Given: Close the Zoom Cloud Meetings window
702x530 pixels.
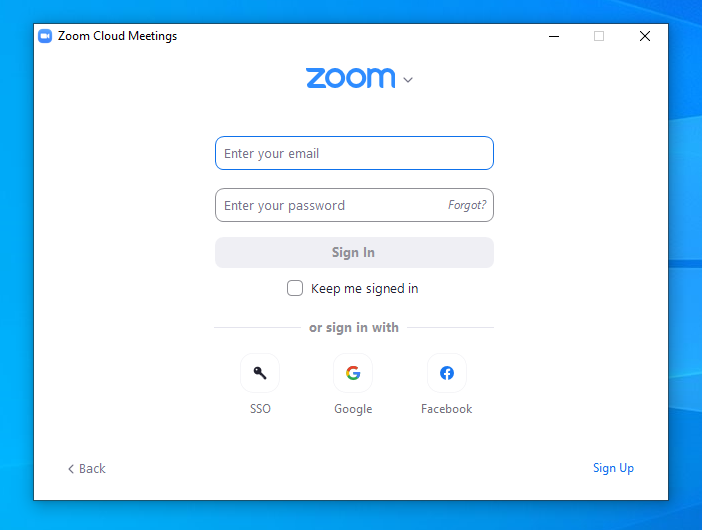Looking at the screenshot, I should [x=645, y=36].
